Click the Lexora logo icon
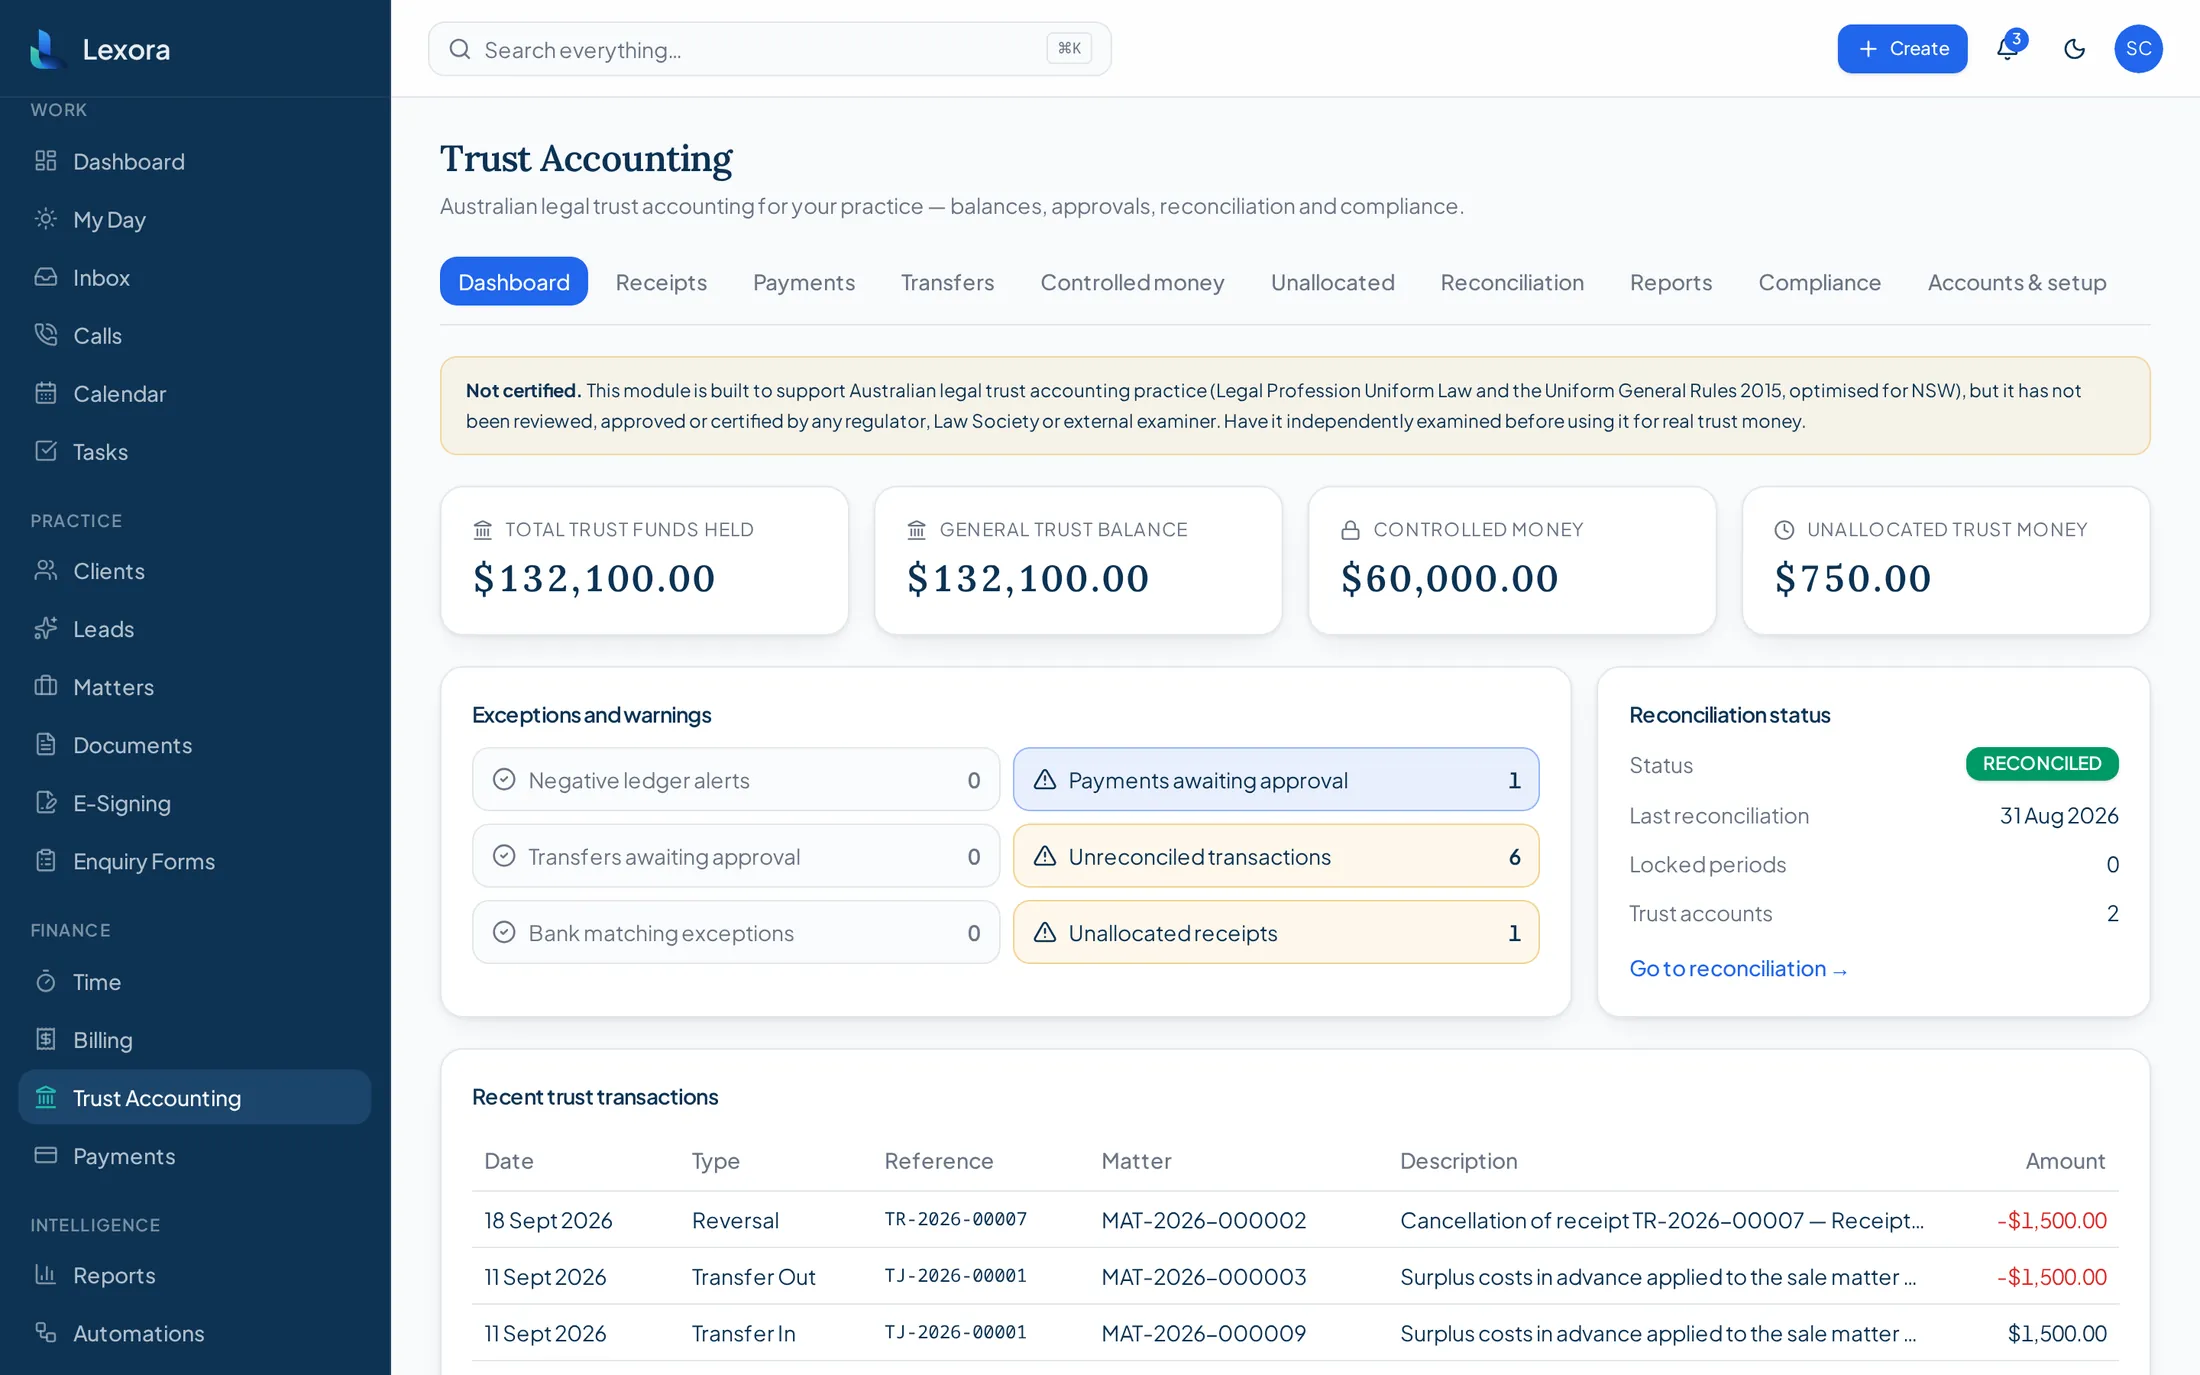Image resolution: width=2200 pixels, height=1375 pixels. pyautogui.click(x=45, y=49)
